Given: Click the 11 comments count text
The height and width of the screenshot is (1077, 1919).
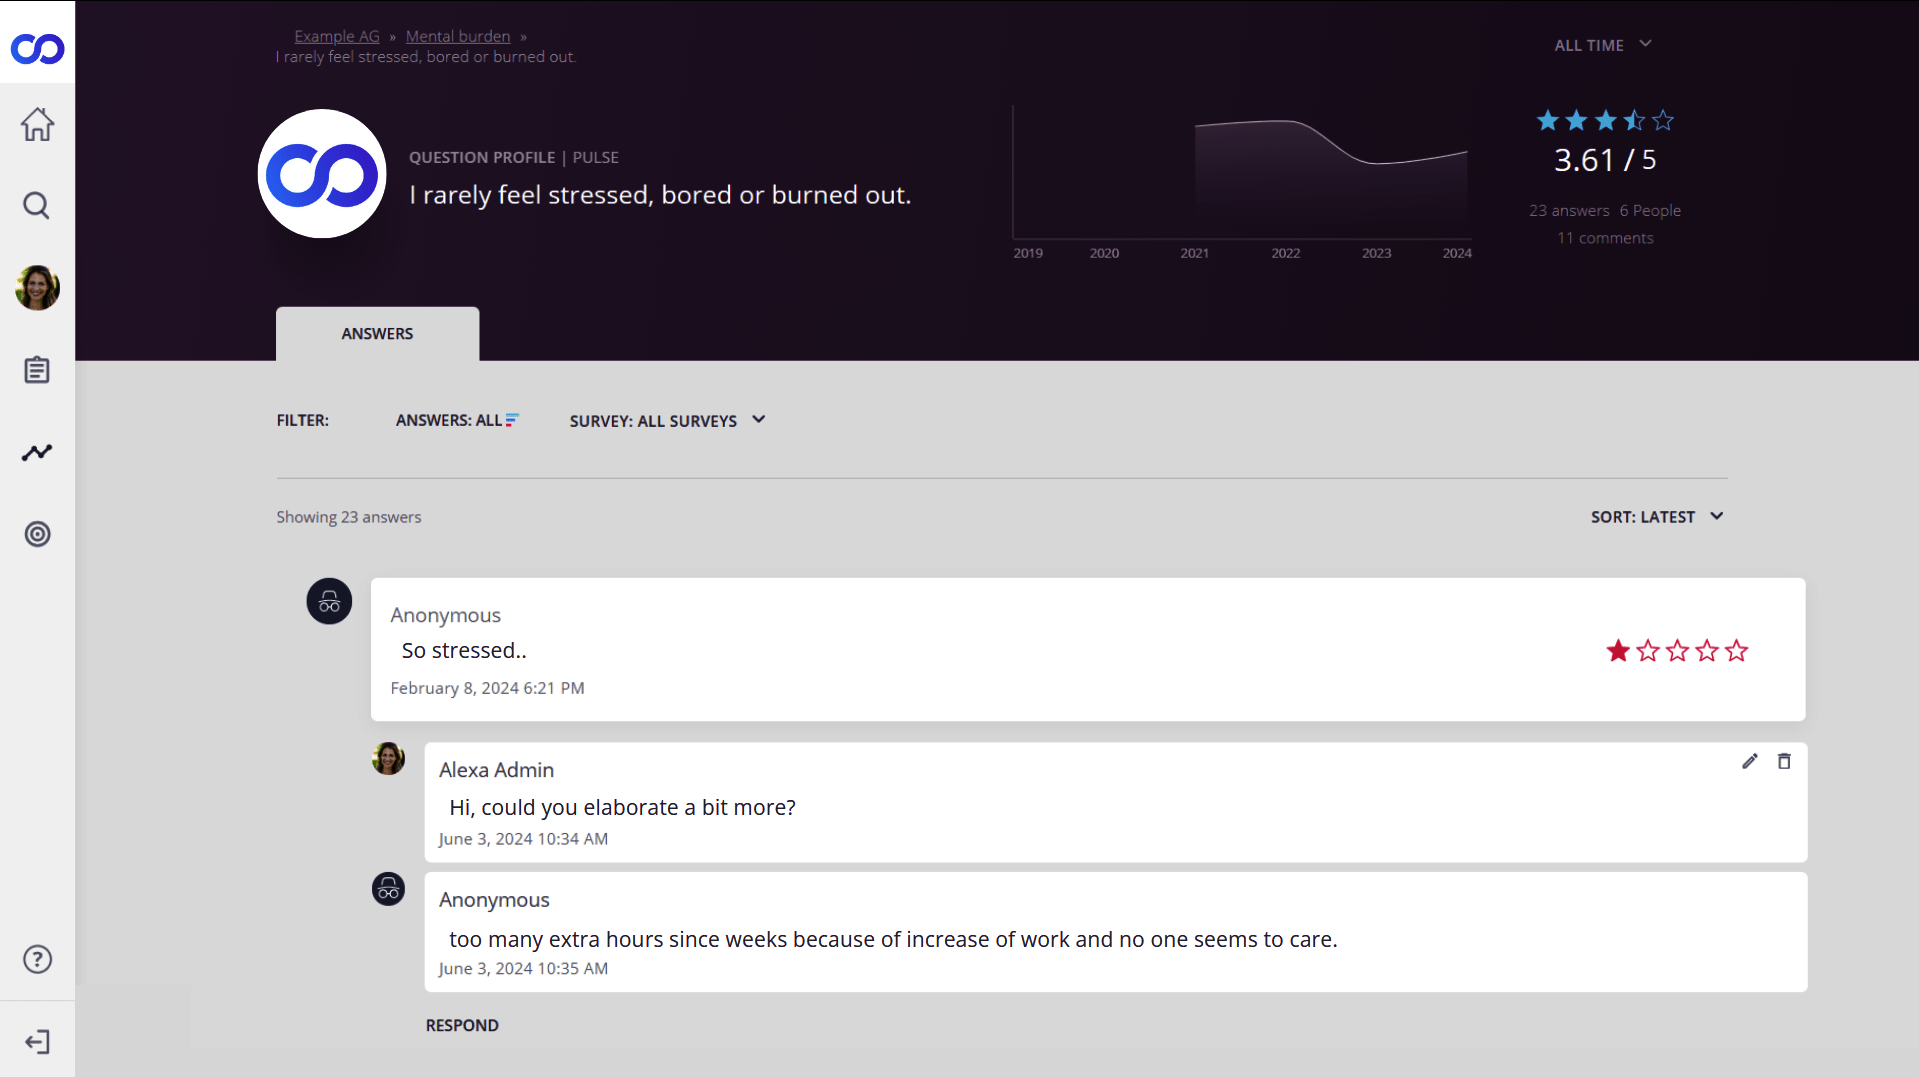Looking at the screenshot, I should click(x=1605, y=238).
